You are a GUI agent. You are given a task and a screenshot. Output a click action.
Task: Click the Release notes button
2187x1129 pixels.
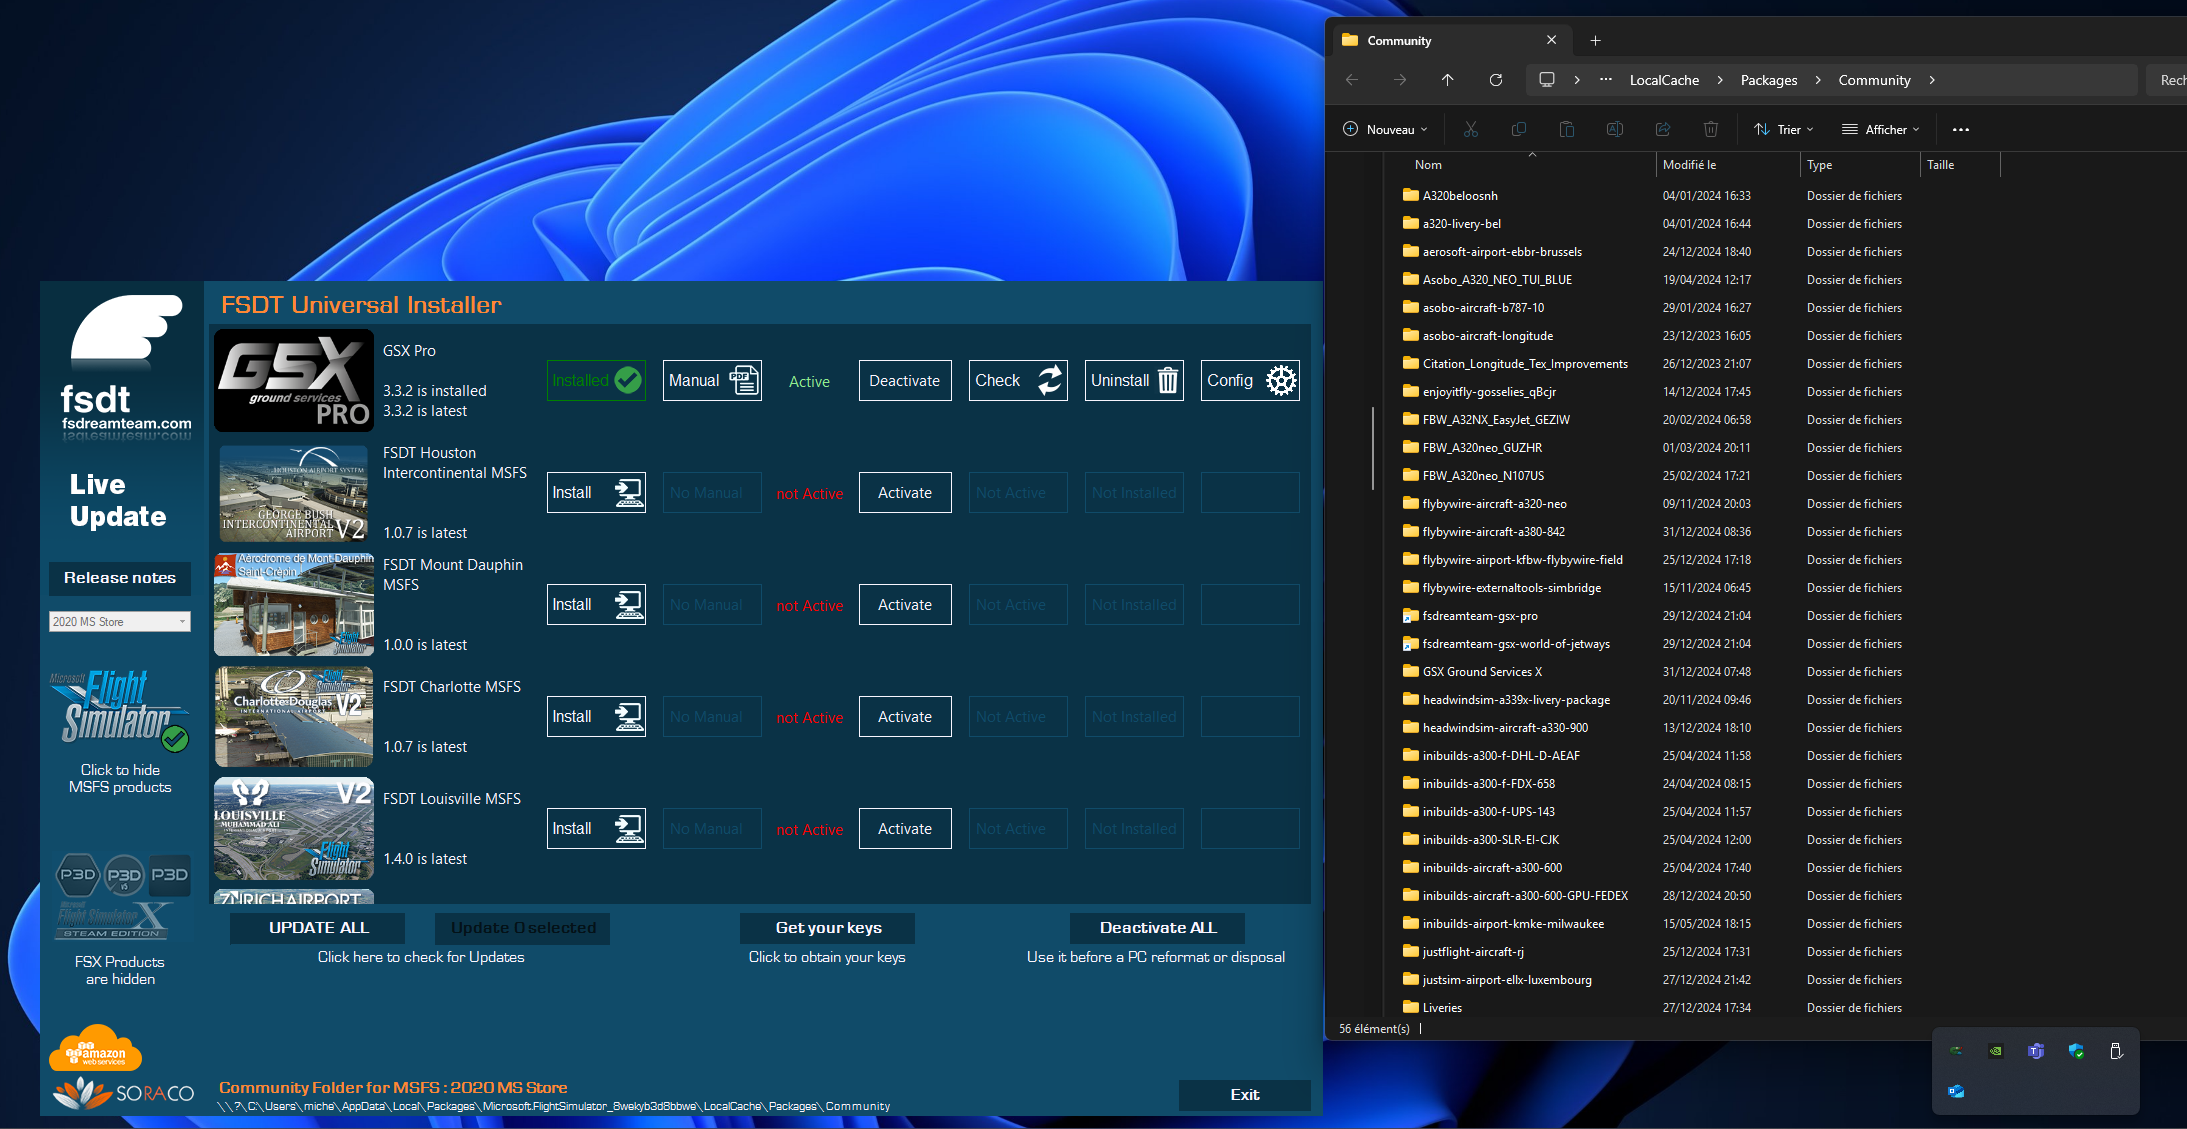click(x=120, y=578)
